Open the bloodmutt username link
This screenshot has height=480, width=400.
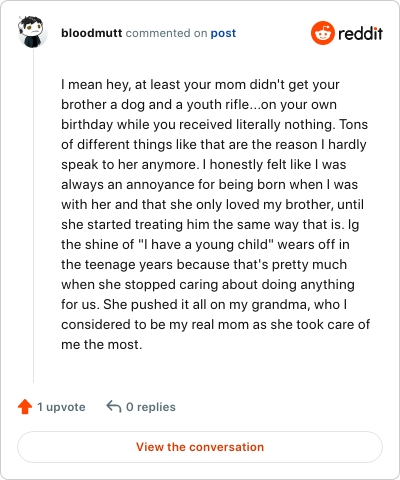tap(92, 33)
